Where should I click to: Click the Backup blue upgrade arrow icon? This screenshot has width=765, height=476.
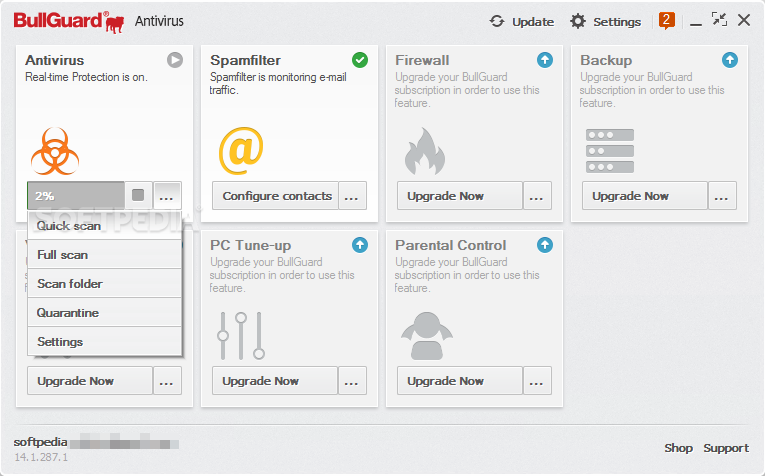click(730, 60)
